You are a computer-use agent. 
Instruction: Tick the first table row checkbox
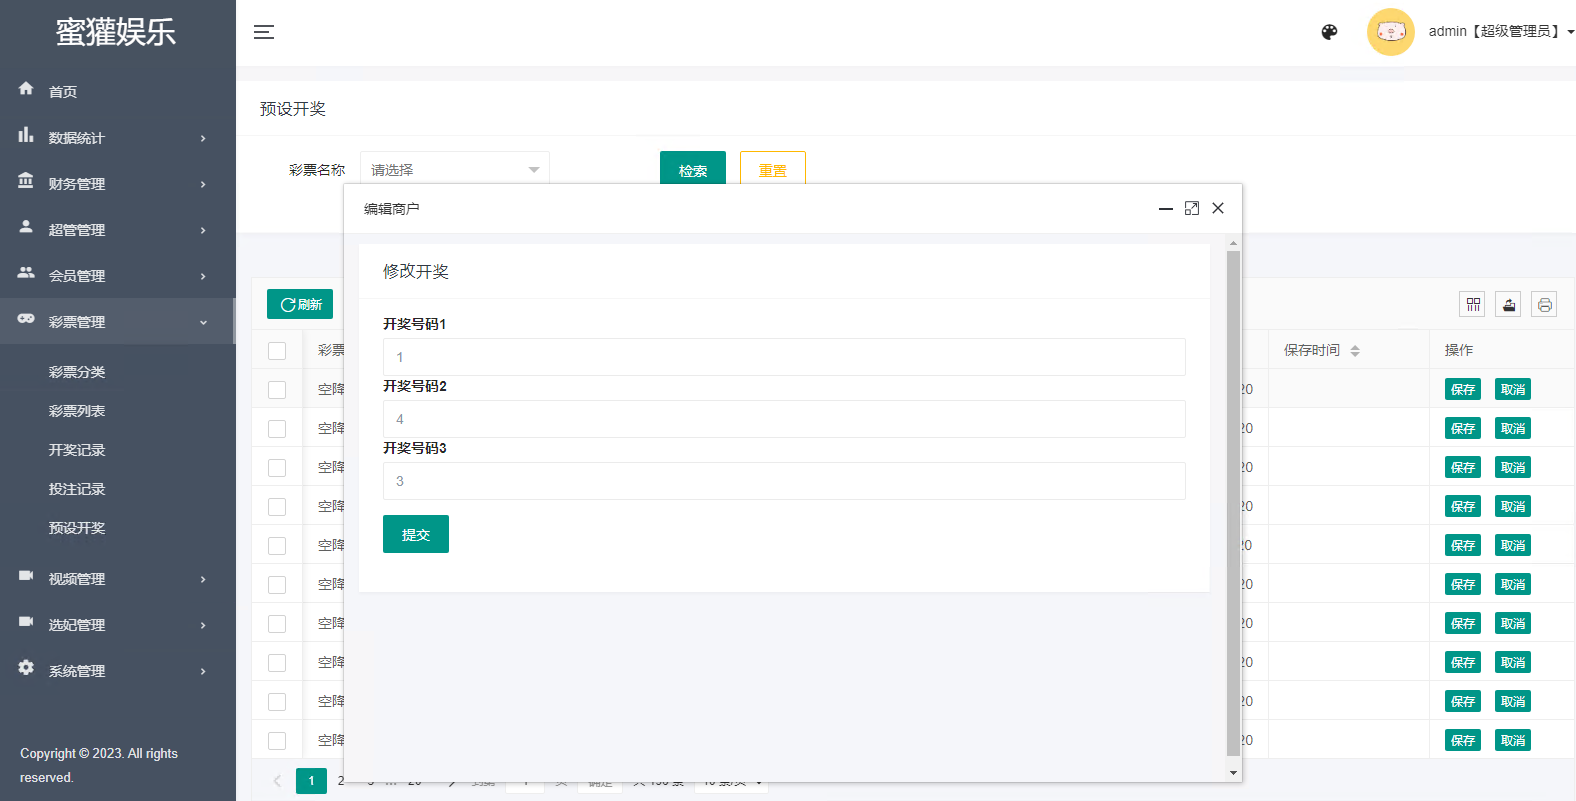(x=277, y=390)
